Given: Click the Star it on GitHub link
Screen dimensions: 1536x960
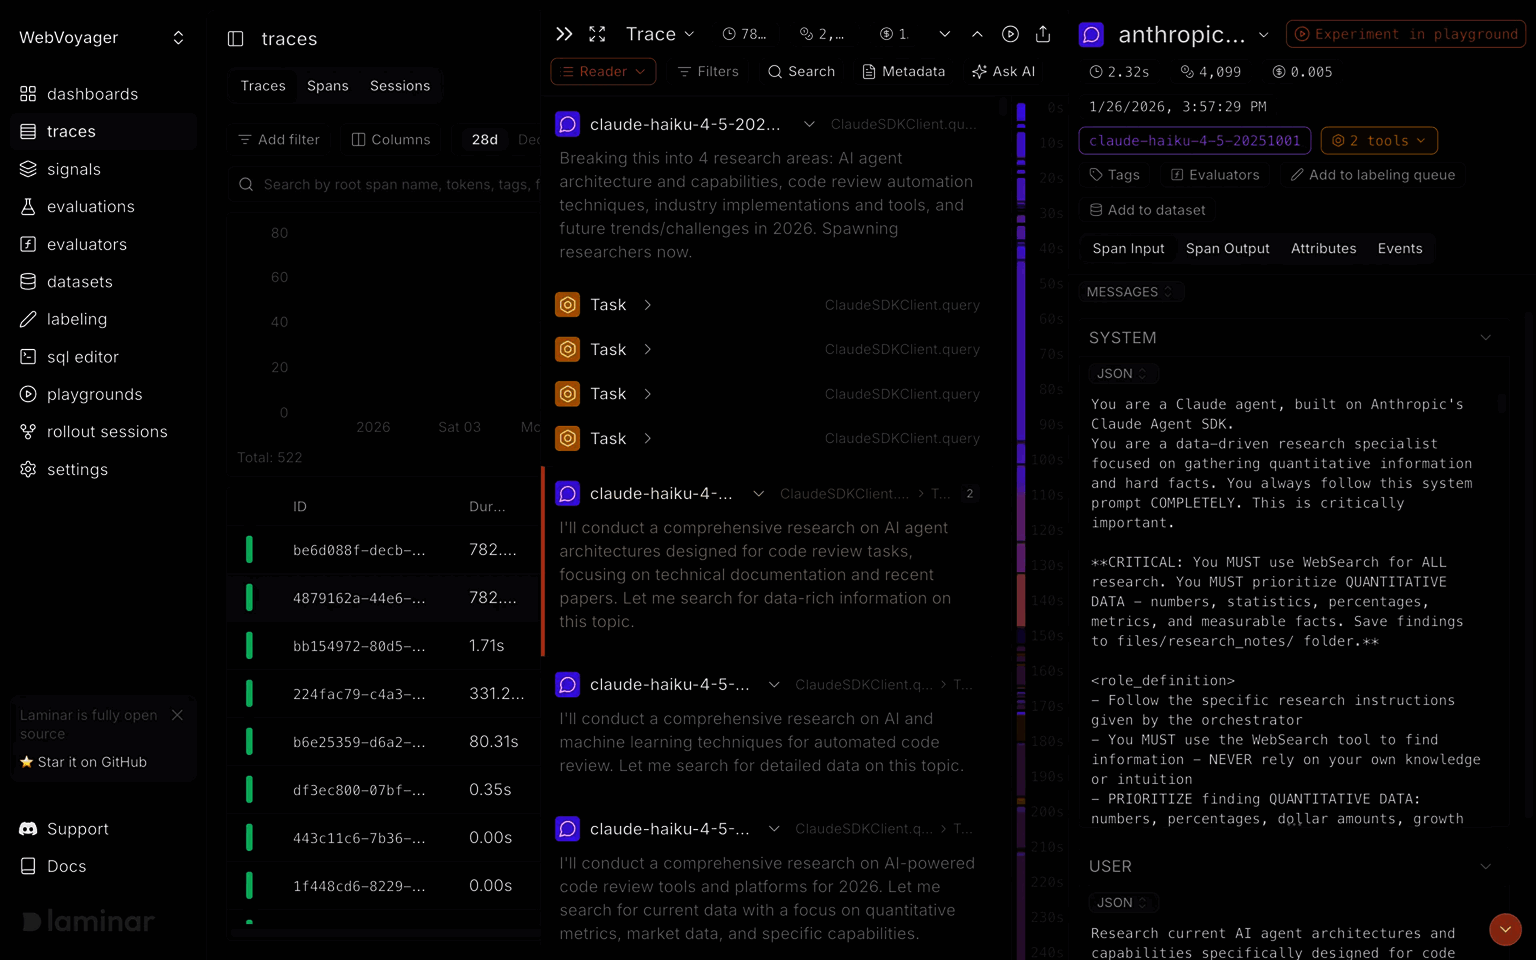Looking at the screenshot, I should [x=92, y=762].
